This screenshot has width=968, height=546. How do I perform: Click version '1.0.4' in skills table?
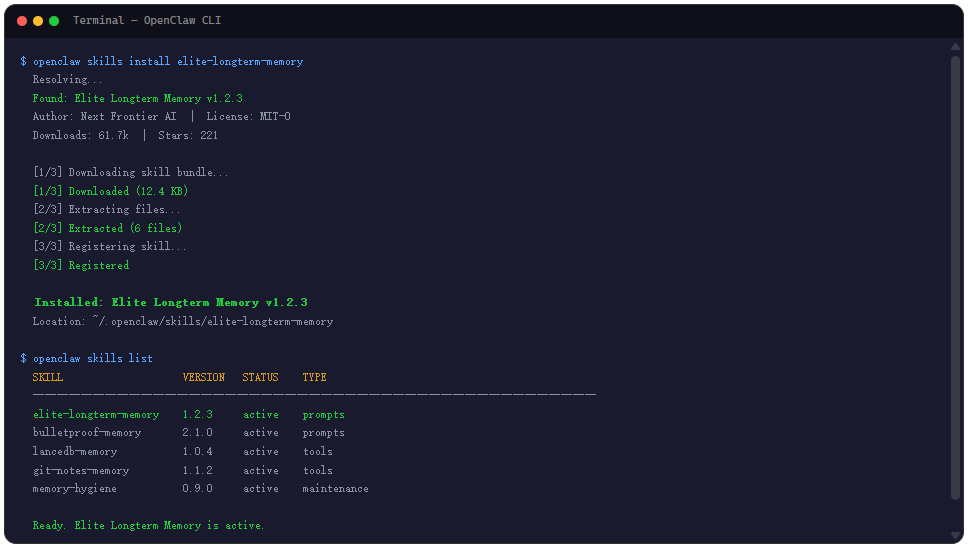(198, 452)
